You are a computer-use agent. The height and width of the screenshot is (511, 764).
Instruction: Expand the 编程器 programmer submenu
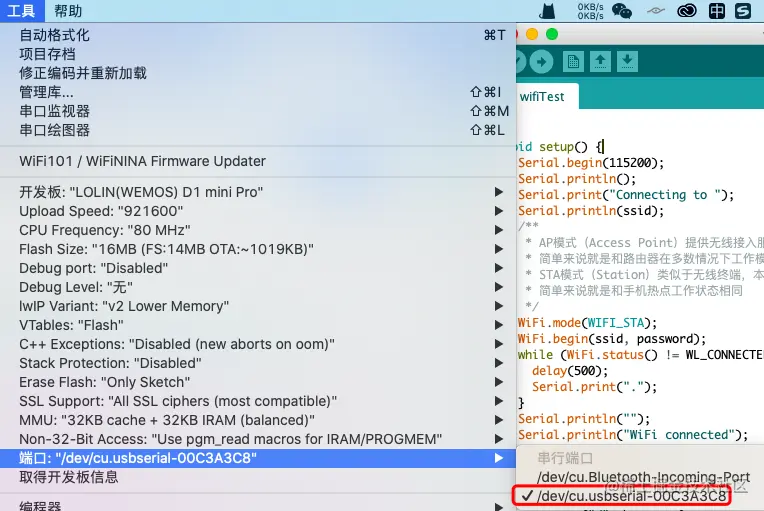pos(258,506)
